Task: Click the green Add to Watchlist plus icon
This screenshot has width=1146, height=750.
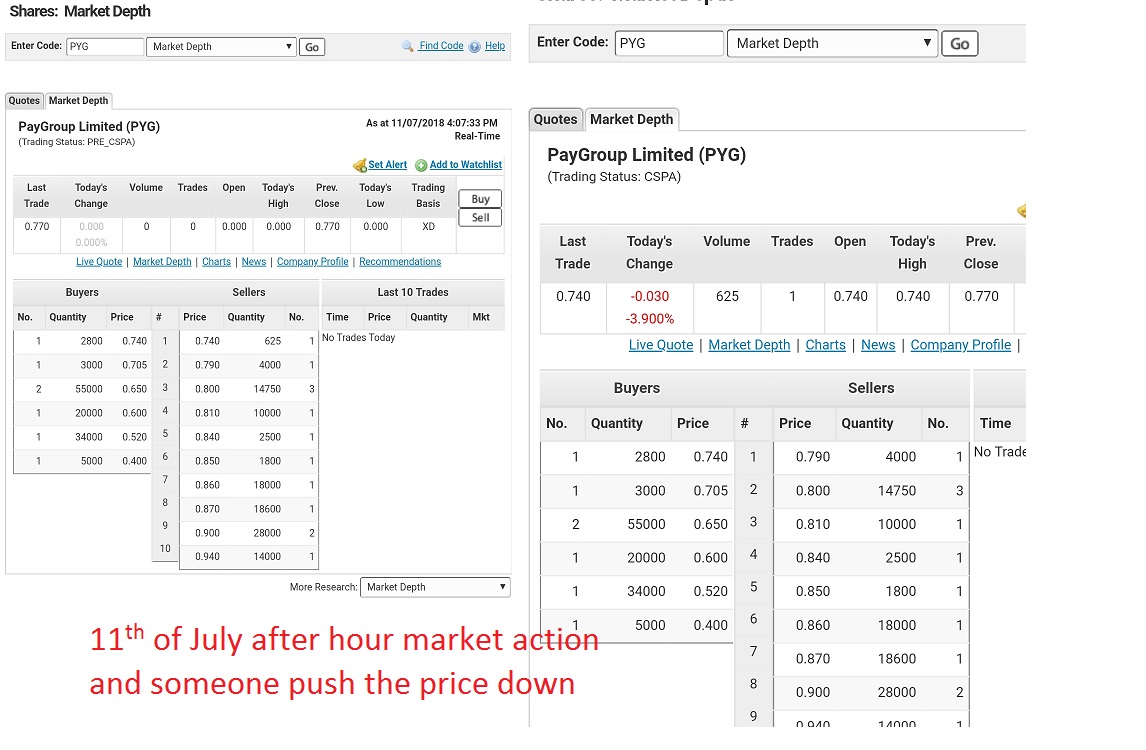Action: tap(421, 165)
